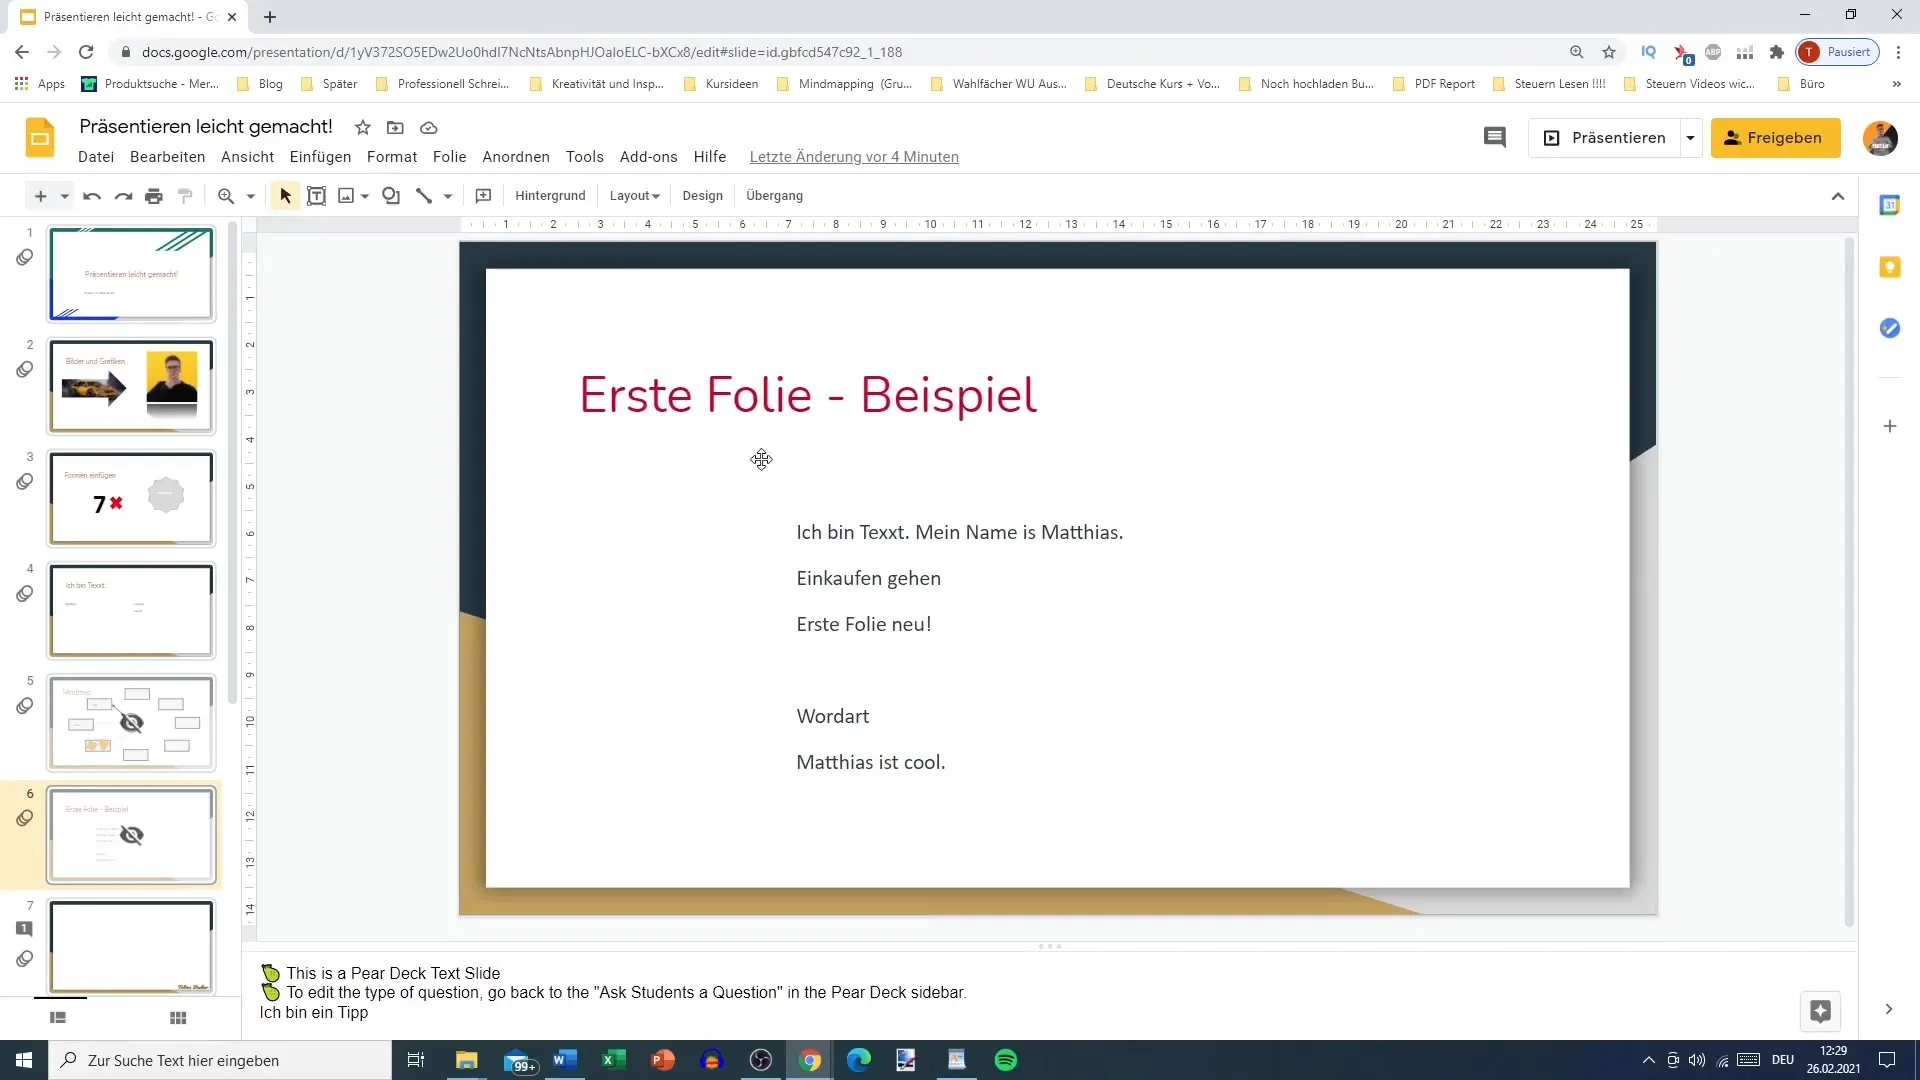Toggle slide 2 link/visibility icon
The width and height of the screenshot is (1920, 1080).
tap(24, 368)
